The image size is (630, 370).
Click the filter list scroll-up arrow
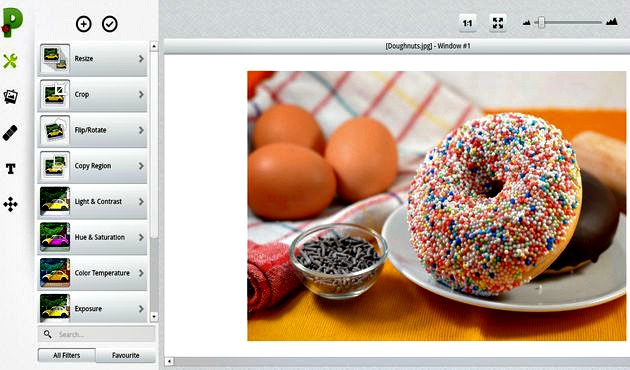point(154,47)
